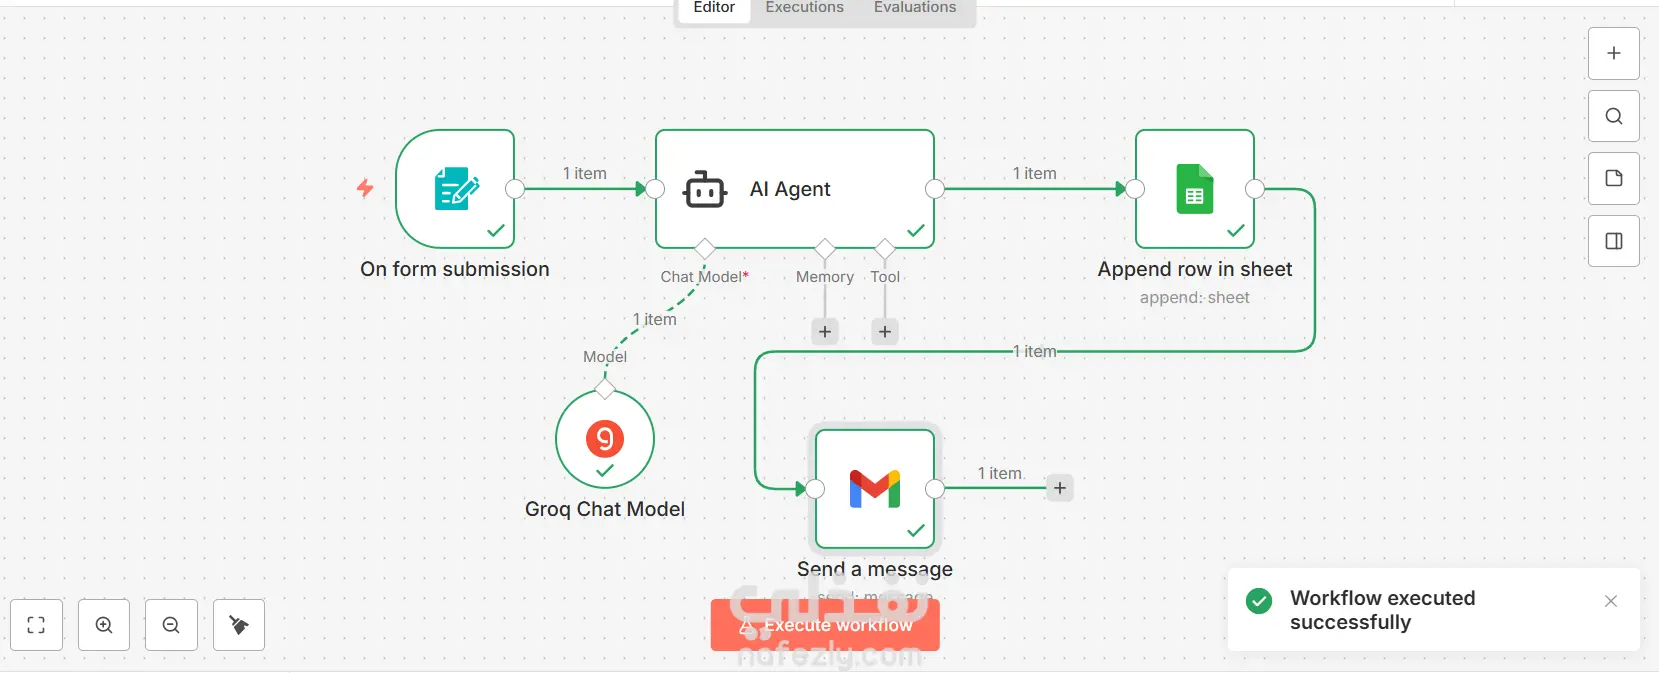Click the 'Workflow executed successfully' text
The width and height of the screenshot is (1659, 673).
(1383, 610)
